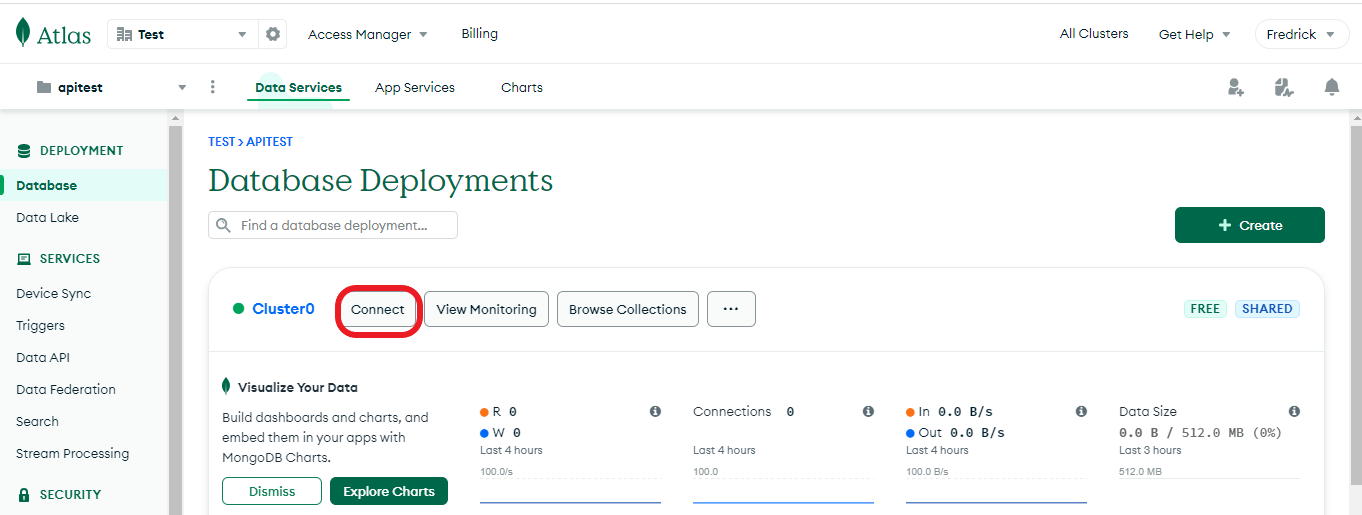The width and height of the screenshot is (1362, 515).
Task: Click info icon beside R/W operations
Action: click(655, 411)
